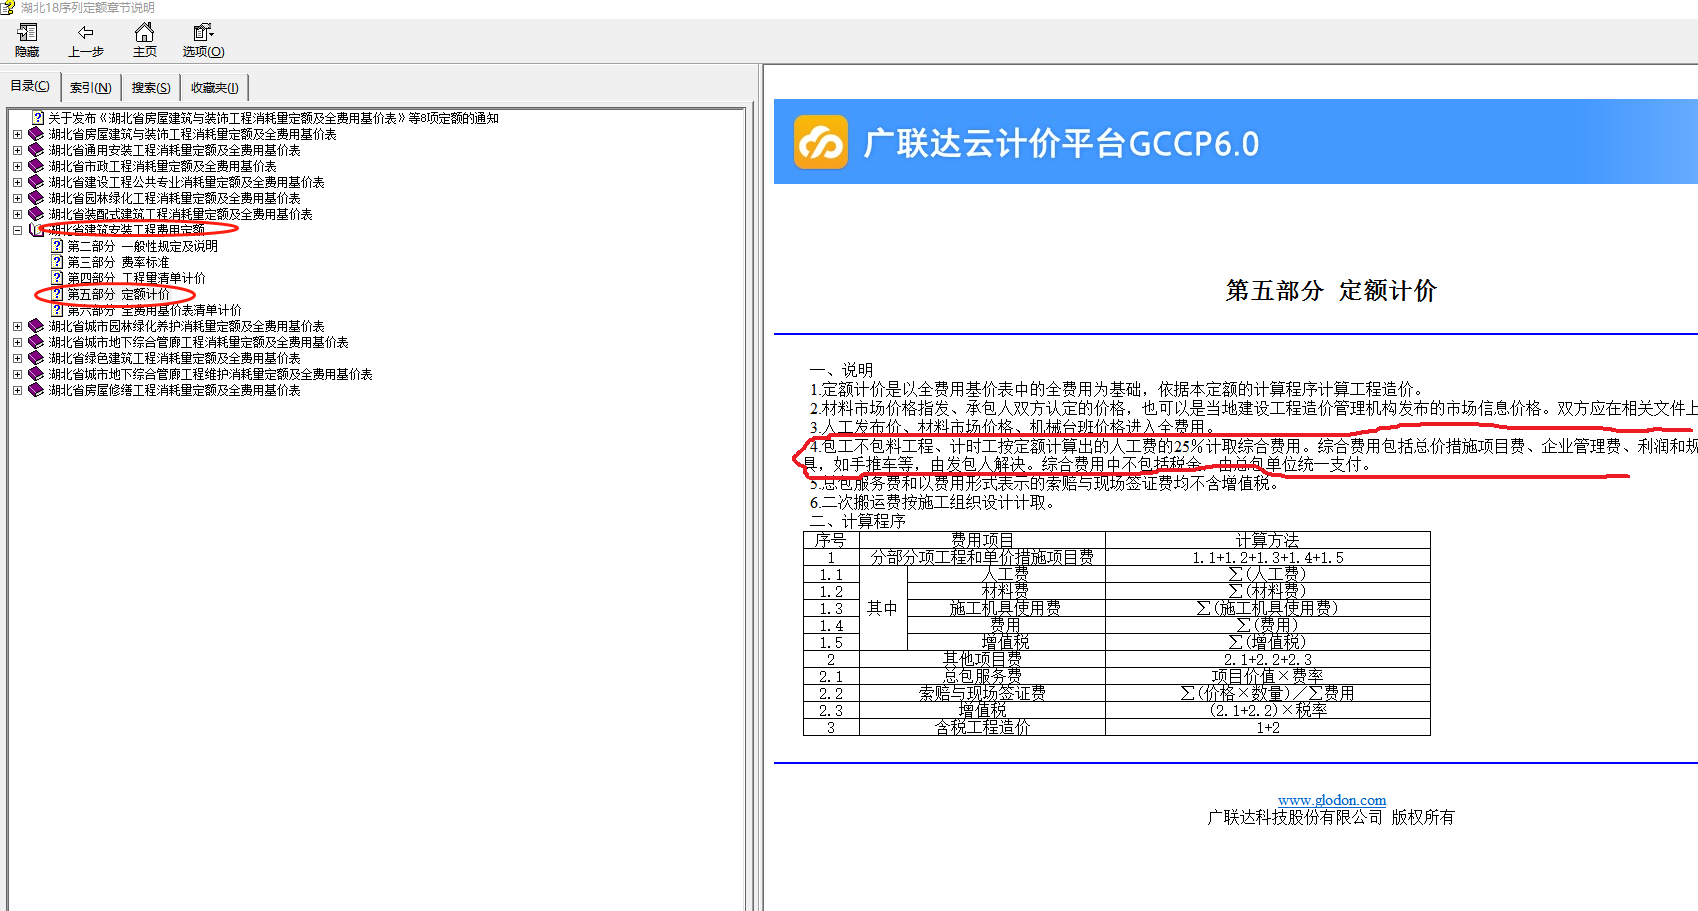This screenshot has height=911, width=1698.
Task: Click page icon of 关于发布…等8项定额的通知 topic
Action: coord(38,118)
